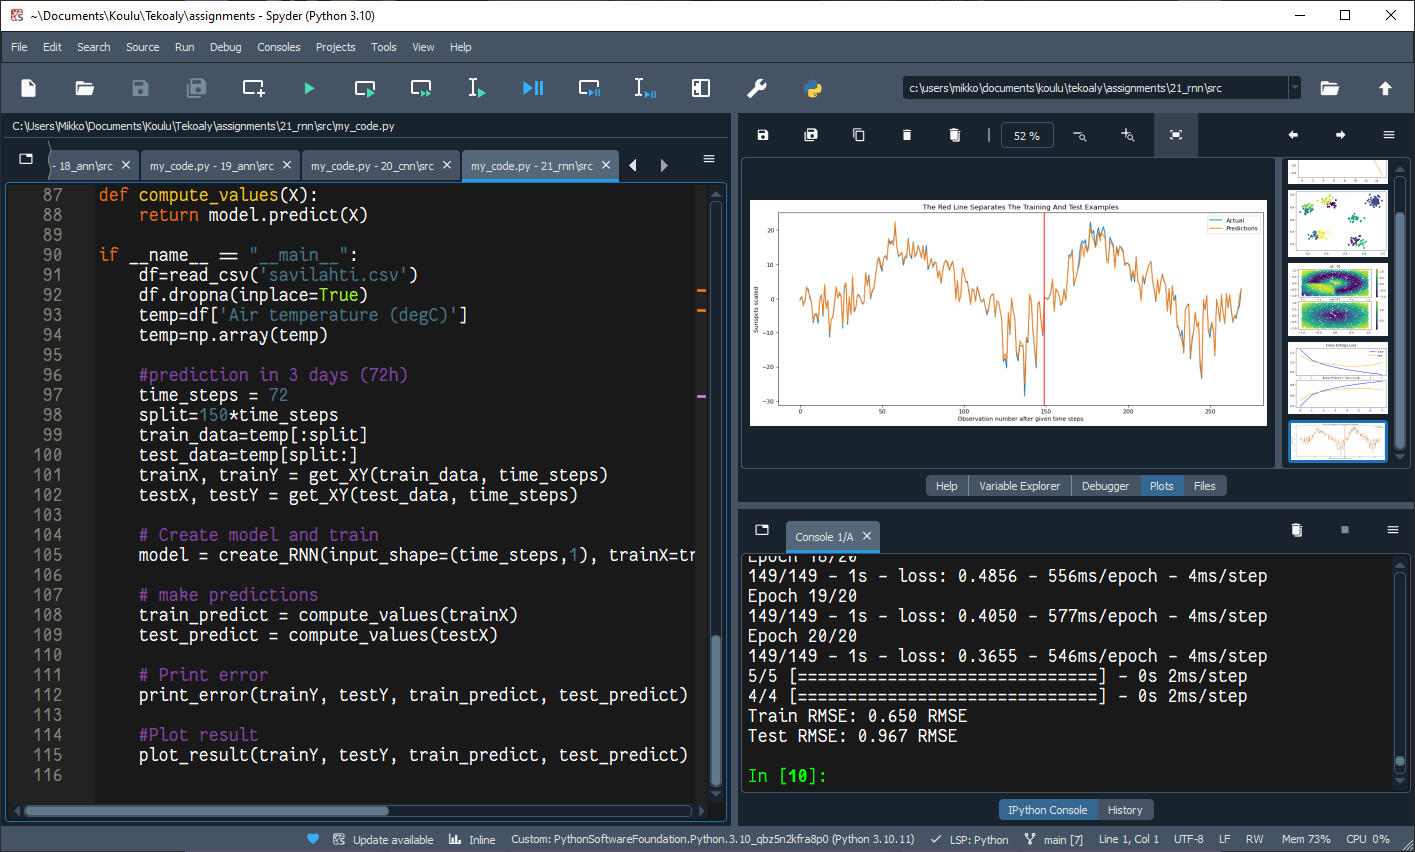Copy plot to clipboard icon
Viewport: 1415px width, 852px height.
(x=858, y=135)
